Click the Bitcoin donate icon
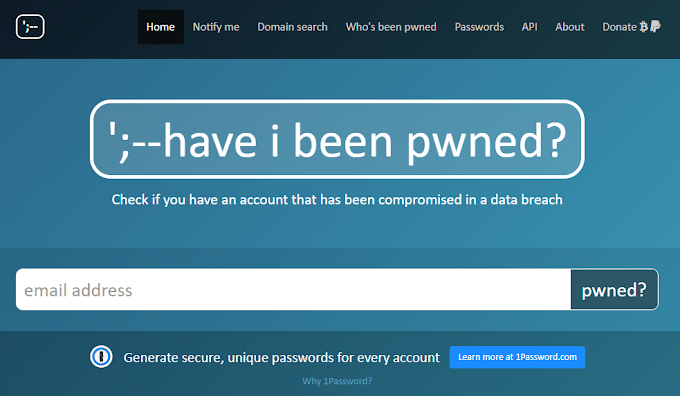The height and width of the screenshot is (396, 680). pyautogui.click(x=644, y=27)
